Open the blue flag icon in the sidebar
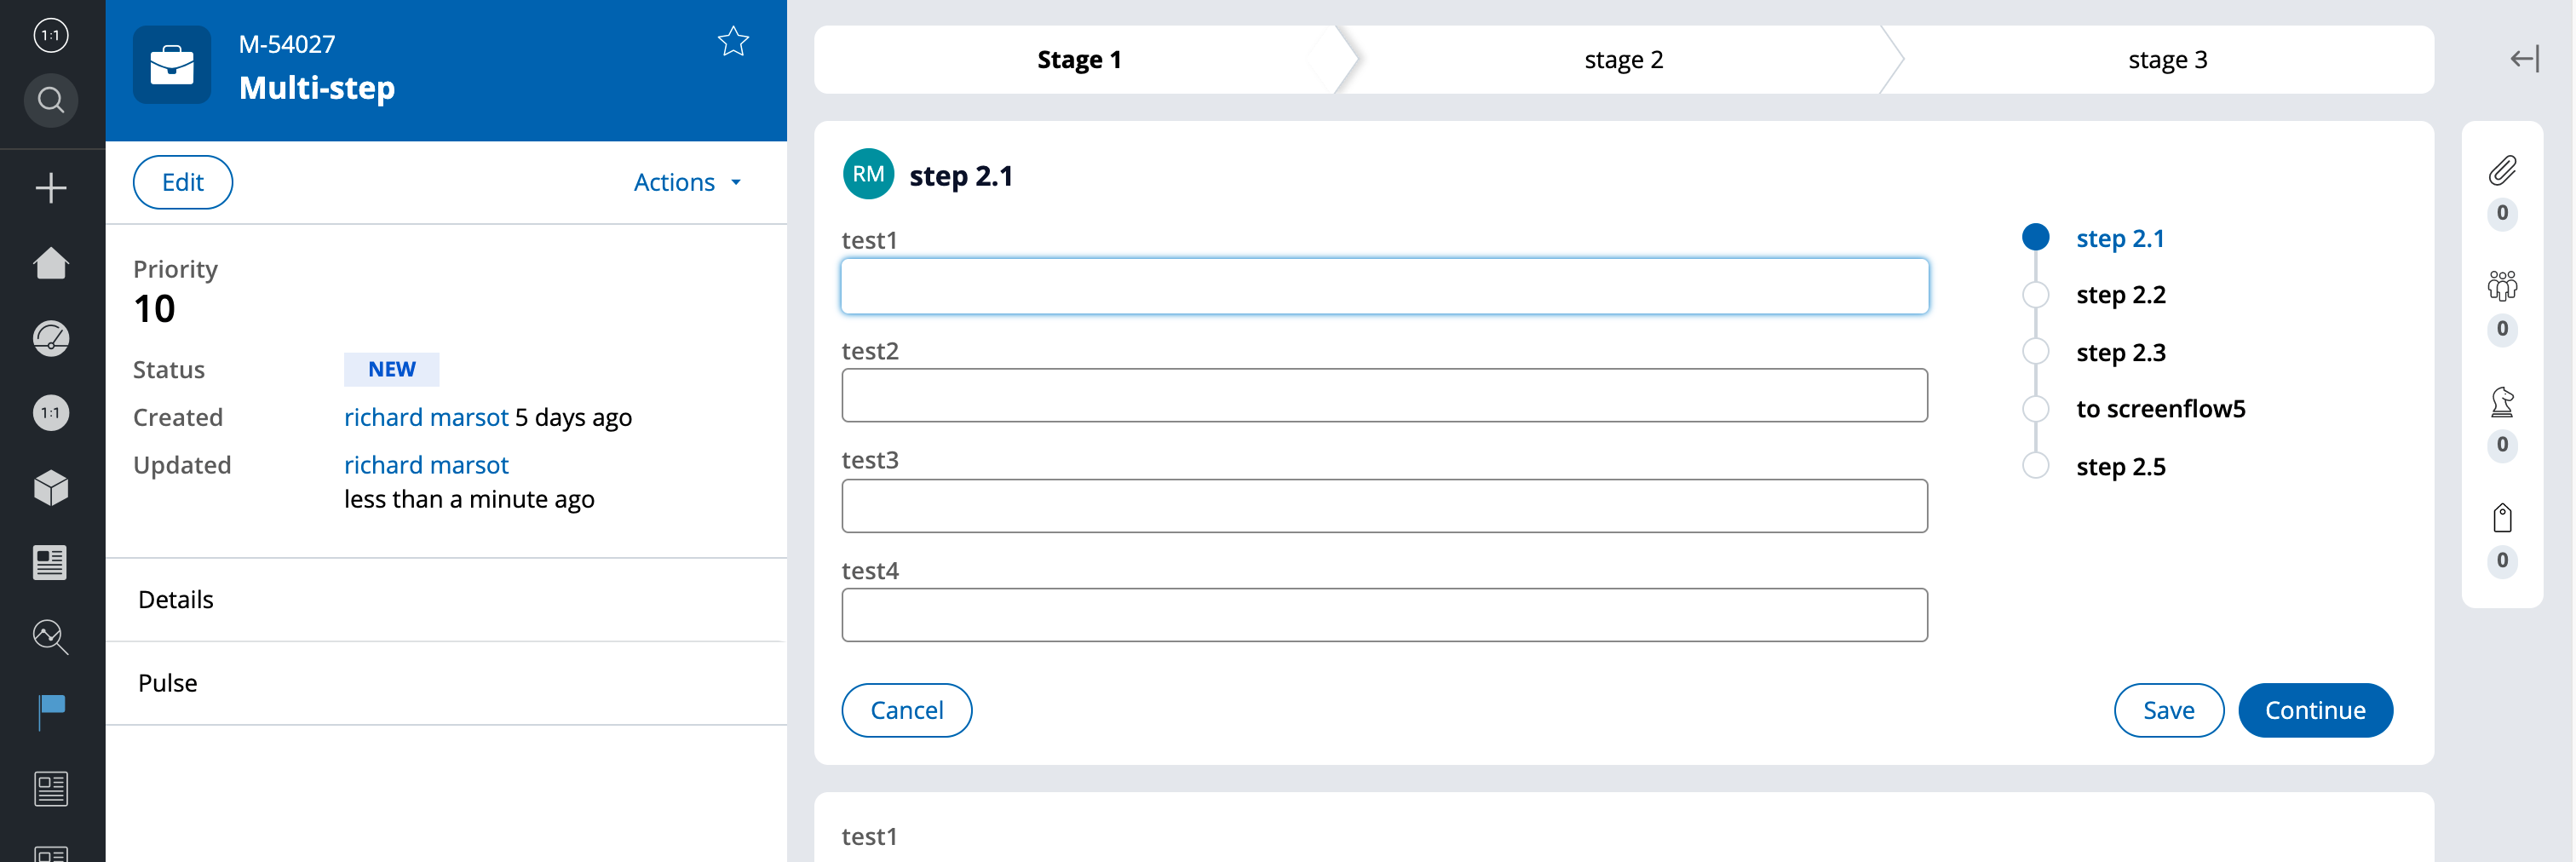The image size is (2576, 862). point(50,710)
